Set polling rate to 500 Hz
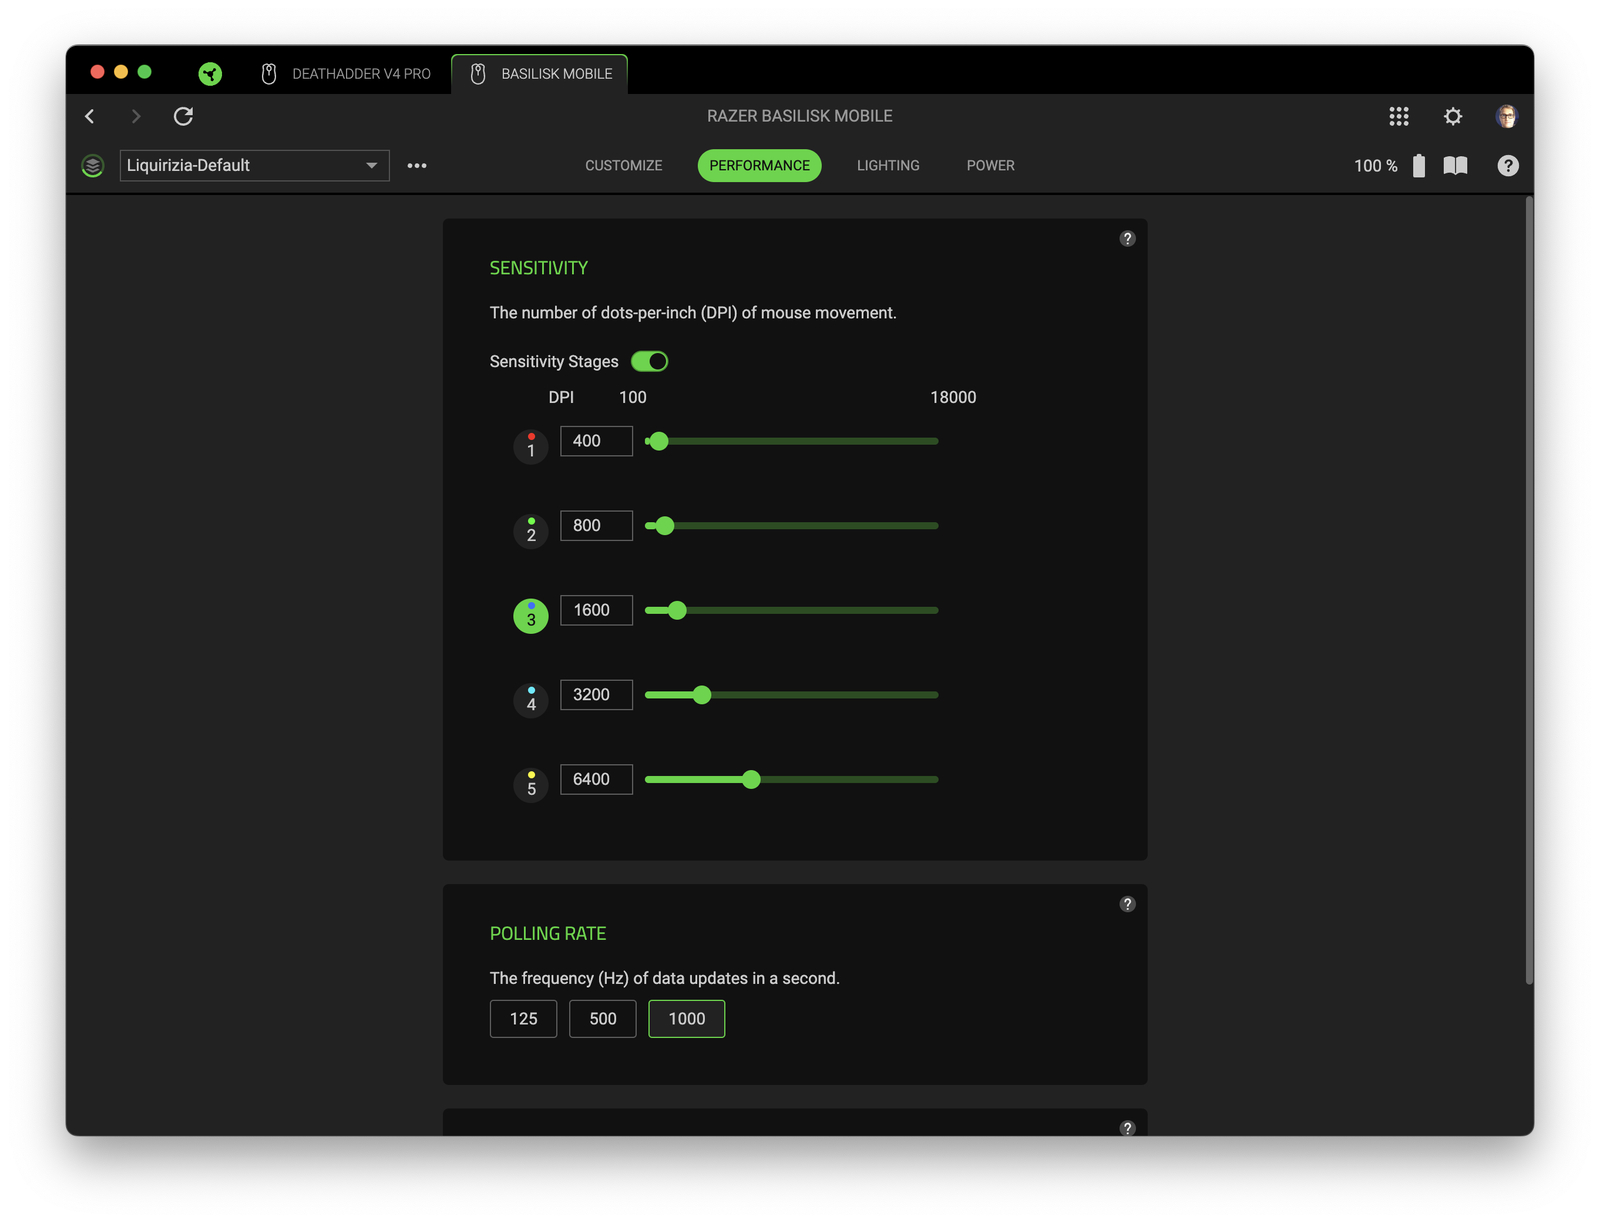Viewport: 1600px width, 1223px height. click(603, 1019)
